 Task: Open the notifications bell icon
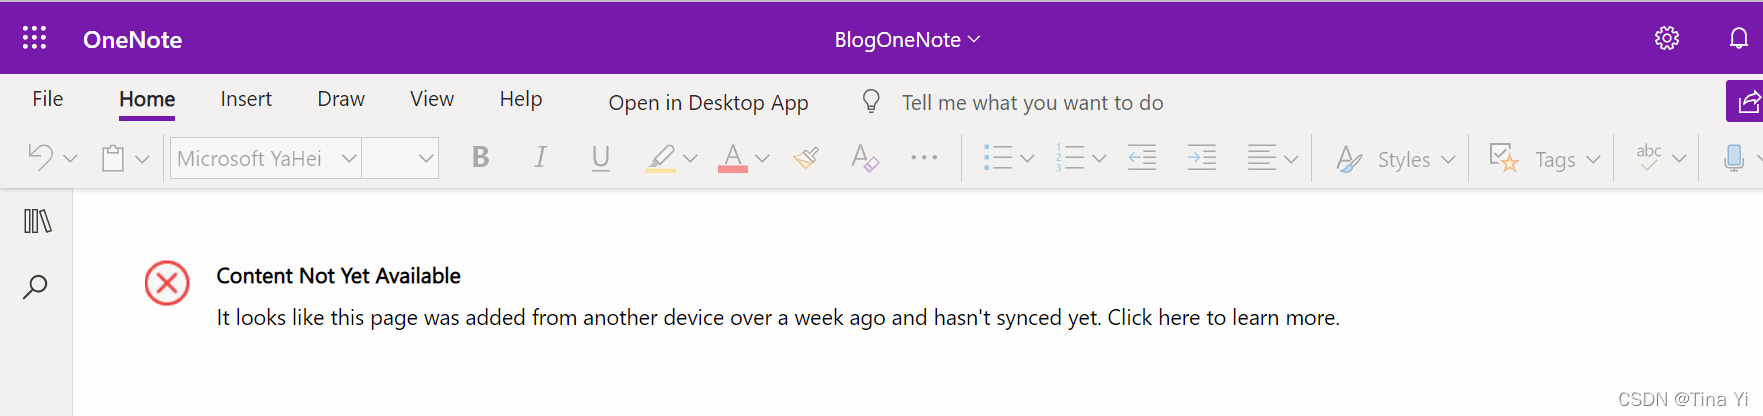(1739, 38)
